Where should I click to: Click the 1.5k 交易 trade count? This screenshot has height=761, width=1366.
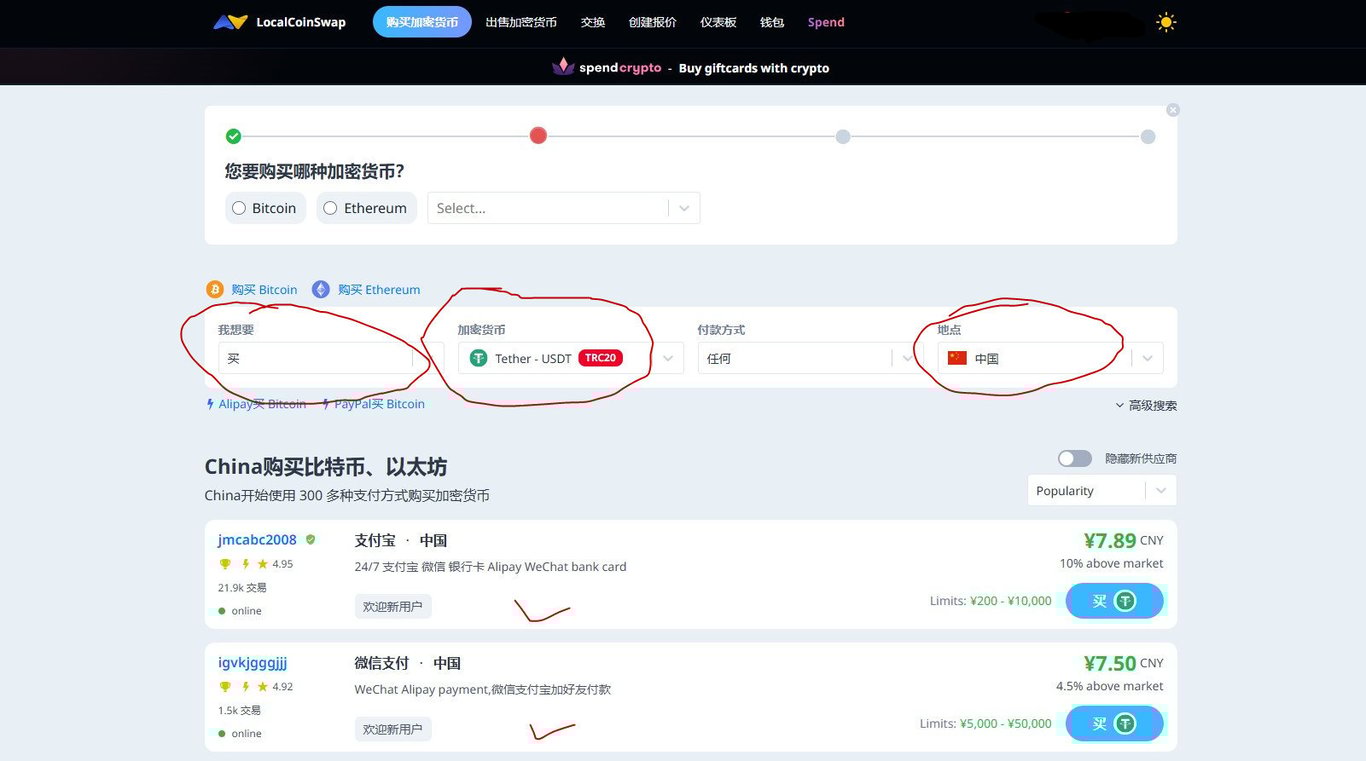pyautogui.click(x=239, y=710)
